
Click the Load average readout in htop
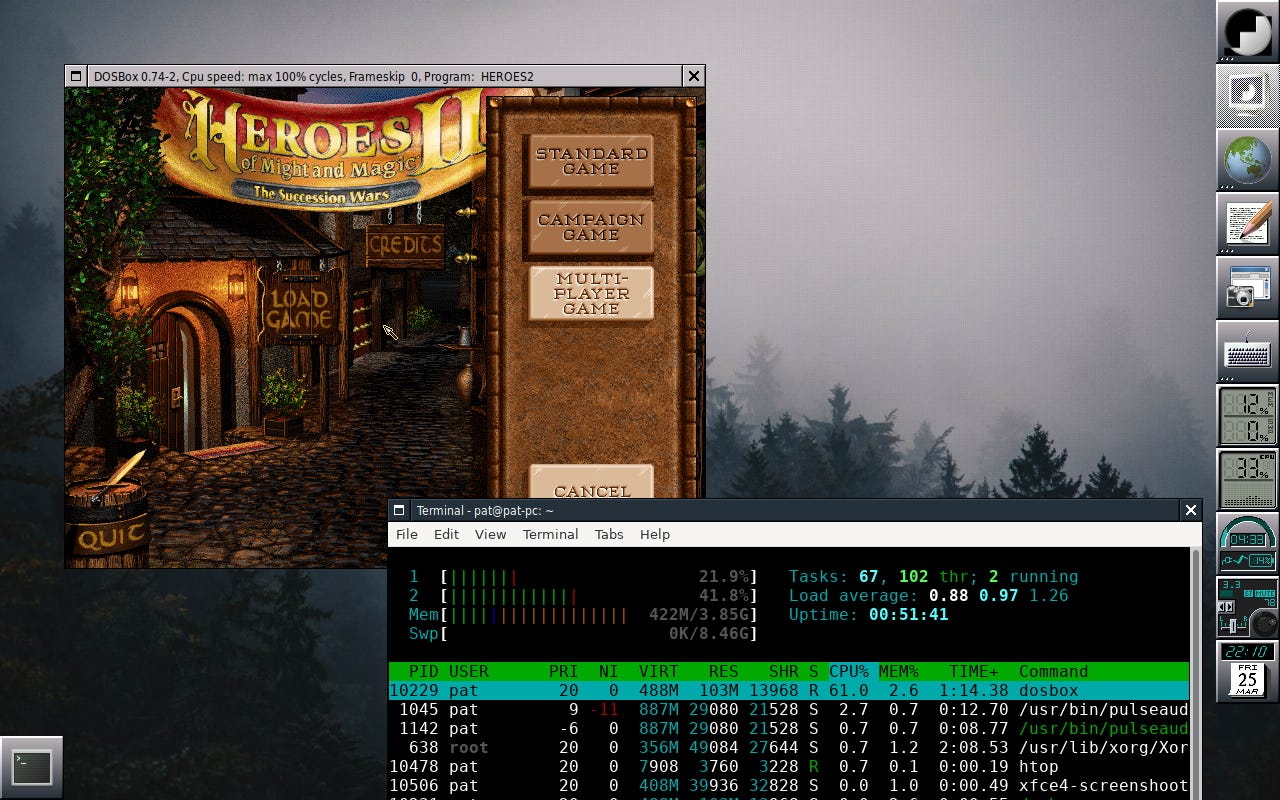pos(928,595)
